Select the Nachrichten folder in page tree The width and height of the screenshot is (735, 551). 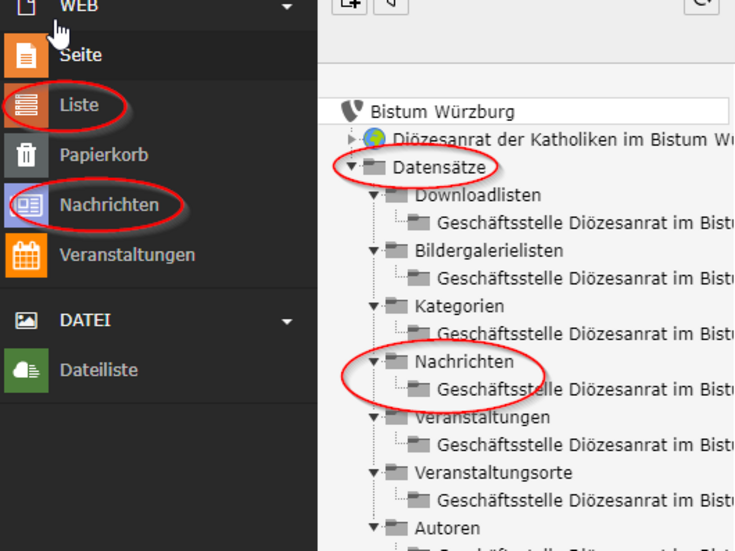pos(464,361)
